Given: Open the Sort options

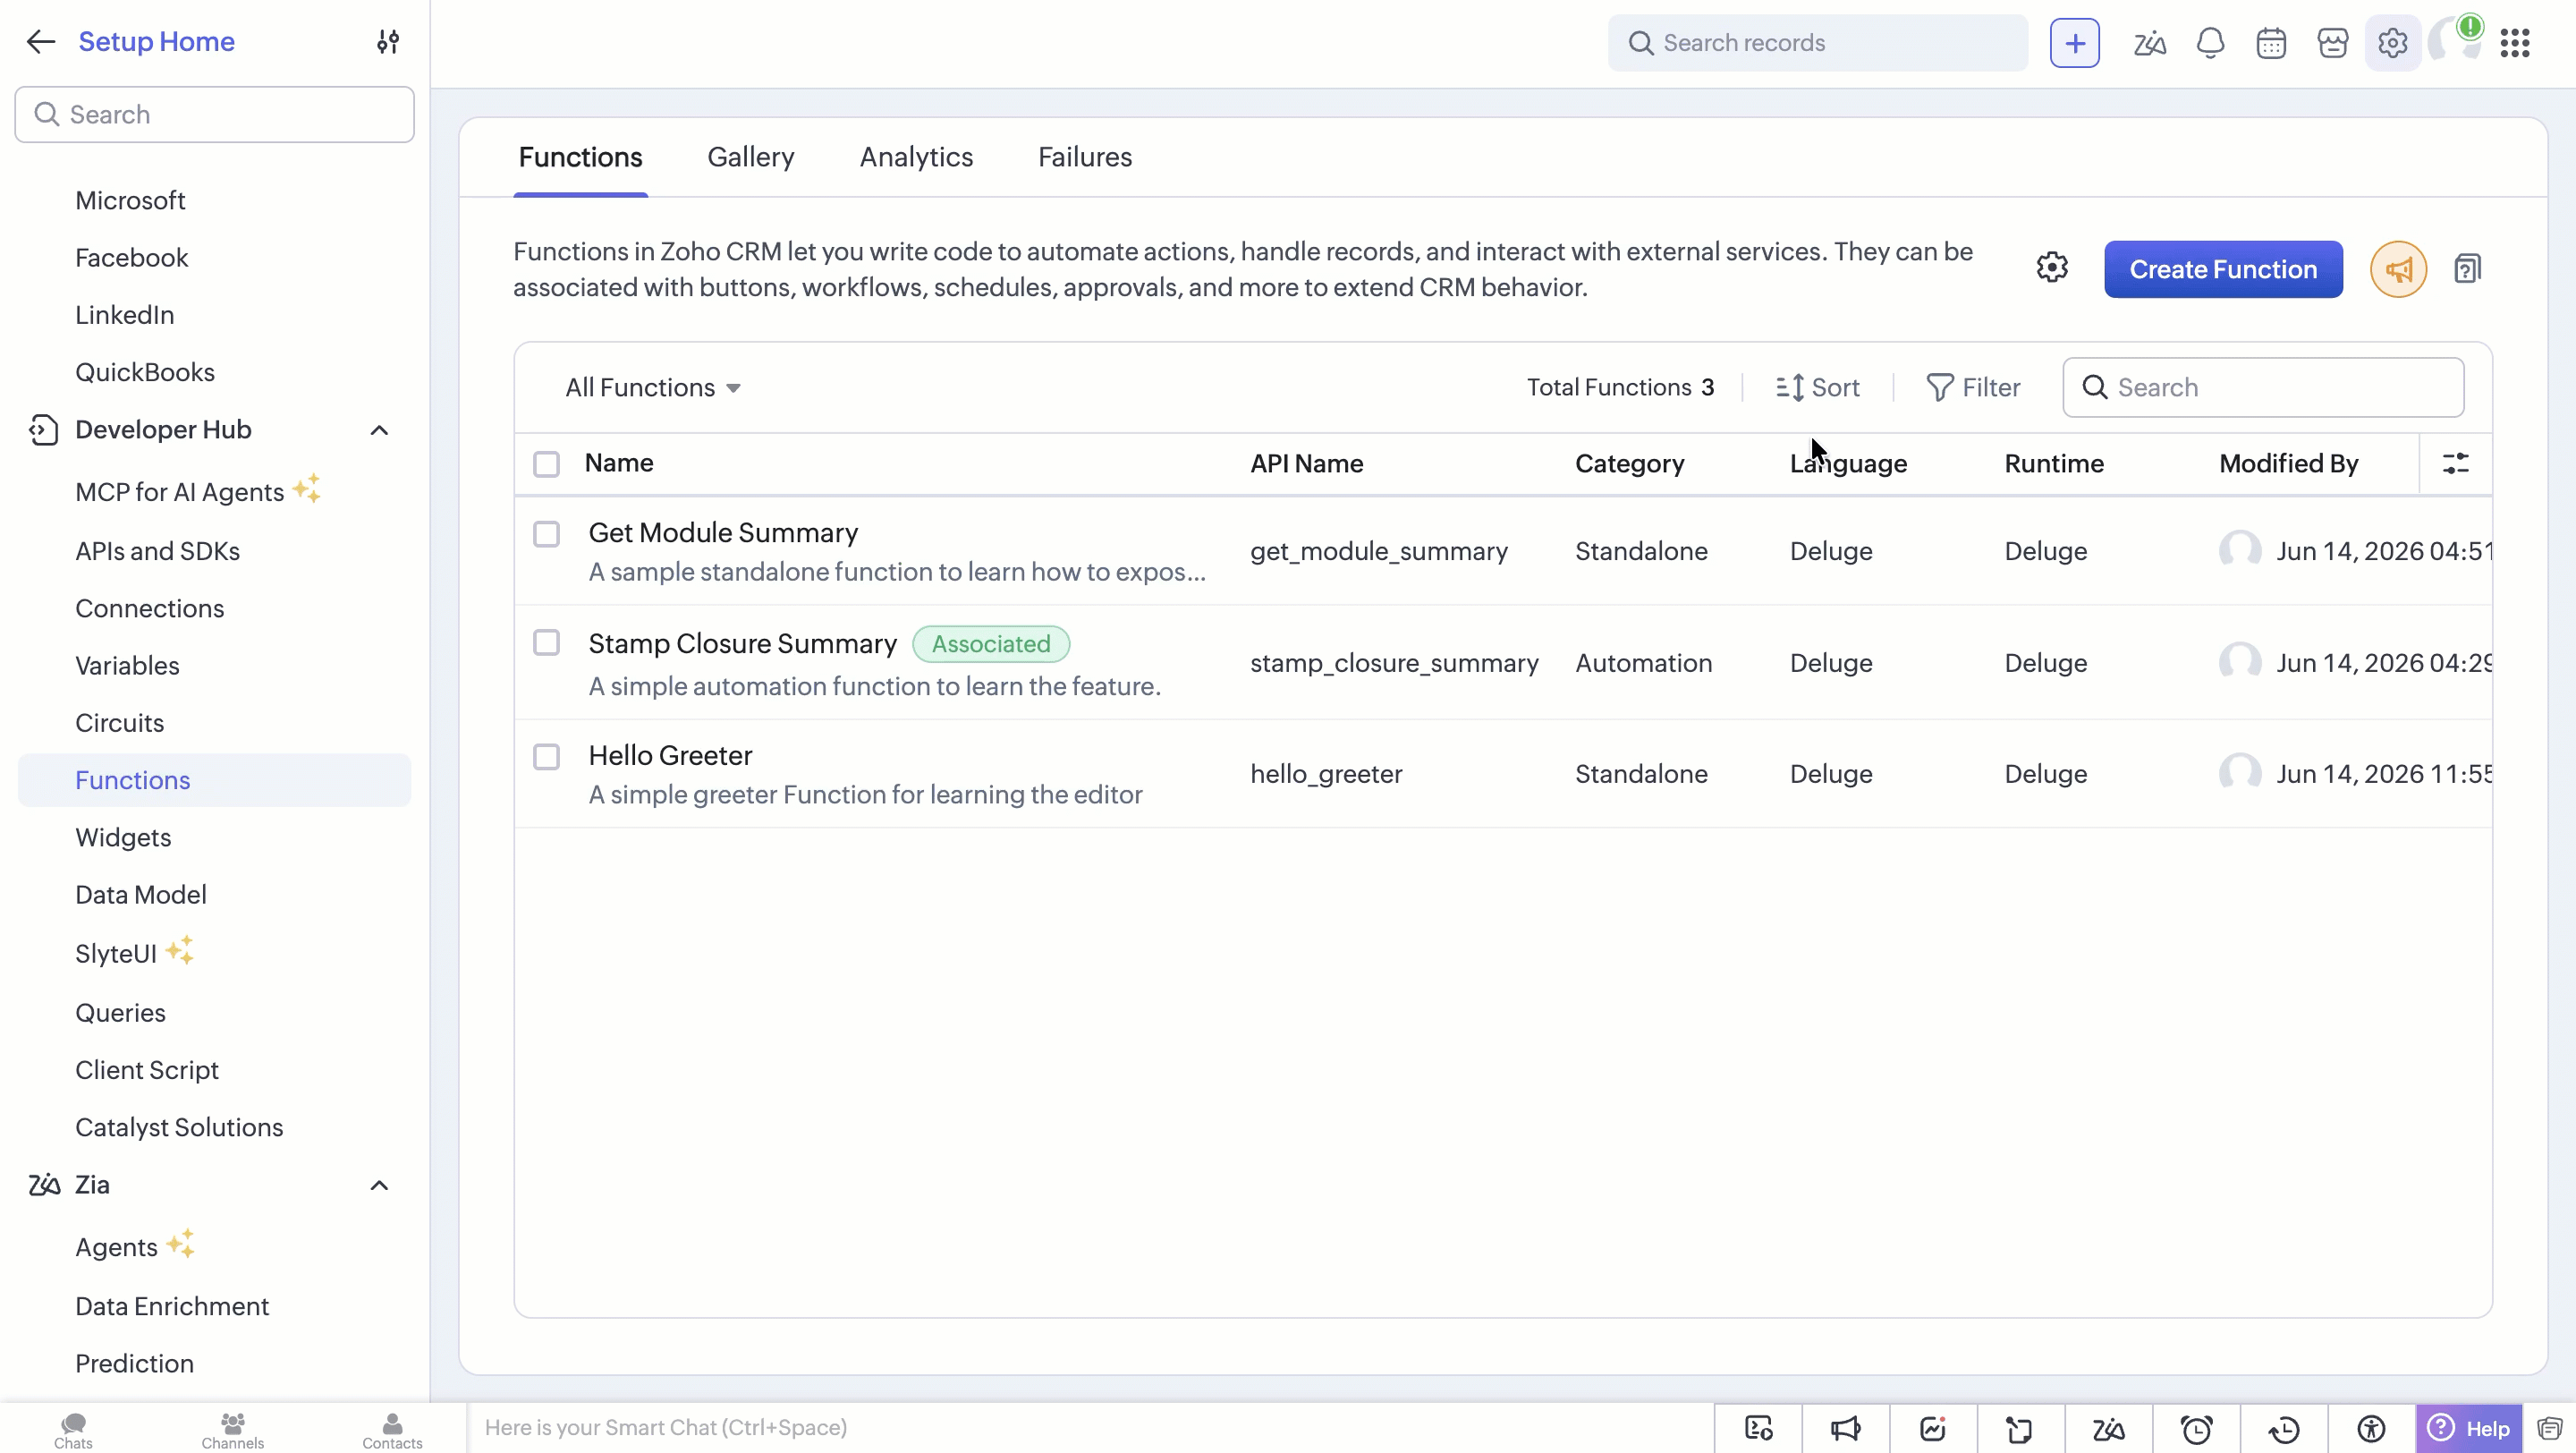Looking at the screenshot, I should click(x=1818, y=387).
